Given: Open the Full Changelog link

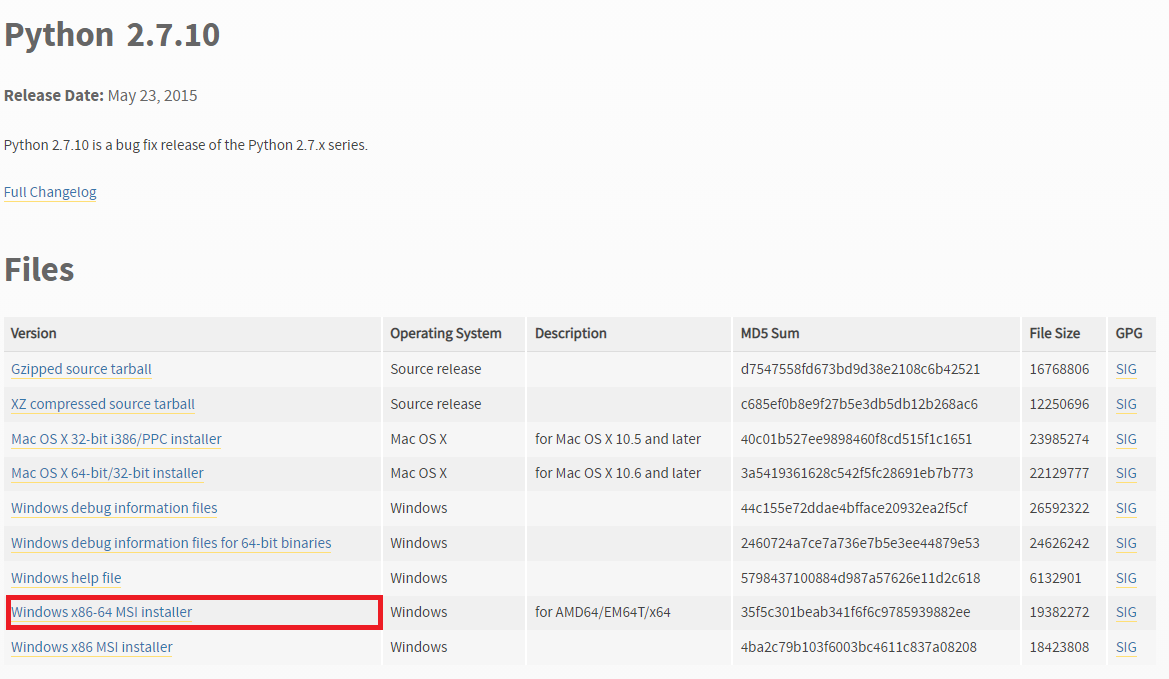Looking at the screenshot, I should pyautogui.click(x=50, y=192).
